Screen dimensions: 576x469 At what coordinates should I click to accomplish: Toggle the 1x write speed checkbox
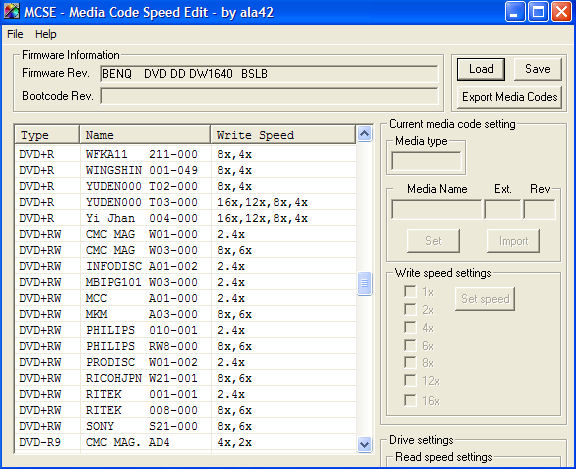(410, 292)
